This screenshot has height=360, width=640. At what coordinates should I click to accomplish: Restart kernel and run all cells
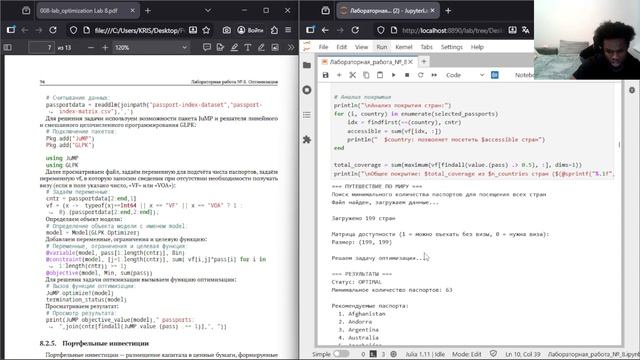(434, 75)
